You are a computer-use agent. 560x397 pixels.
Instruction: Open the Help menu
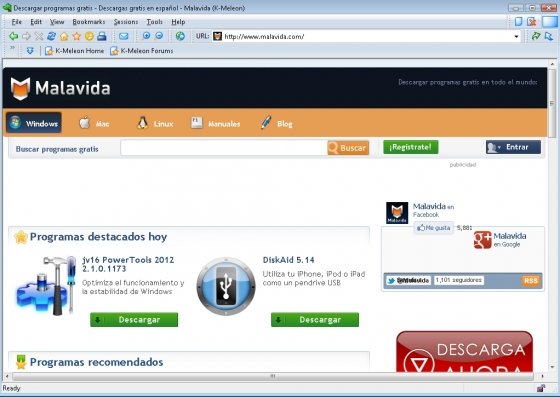(178, 22)
